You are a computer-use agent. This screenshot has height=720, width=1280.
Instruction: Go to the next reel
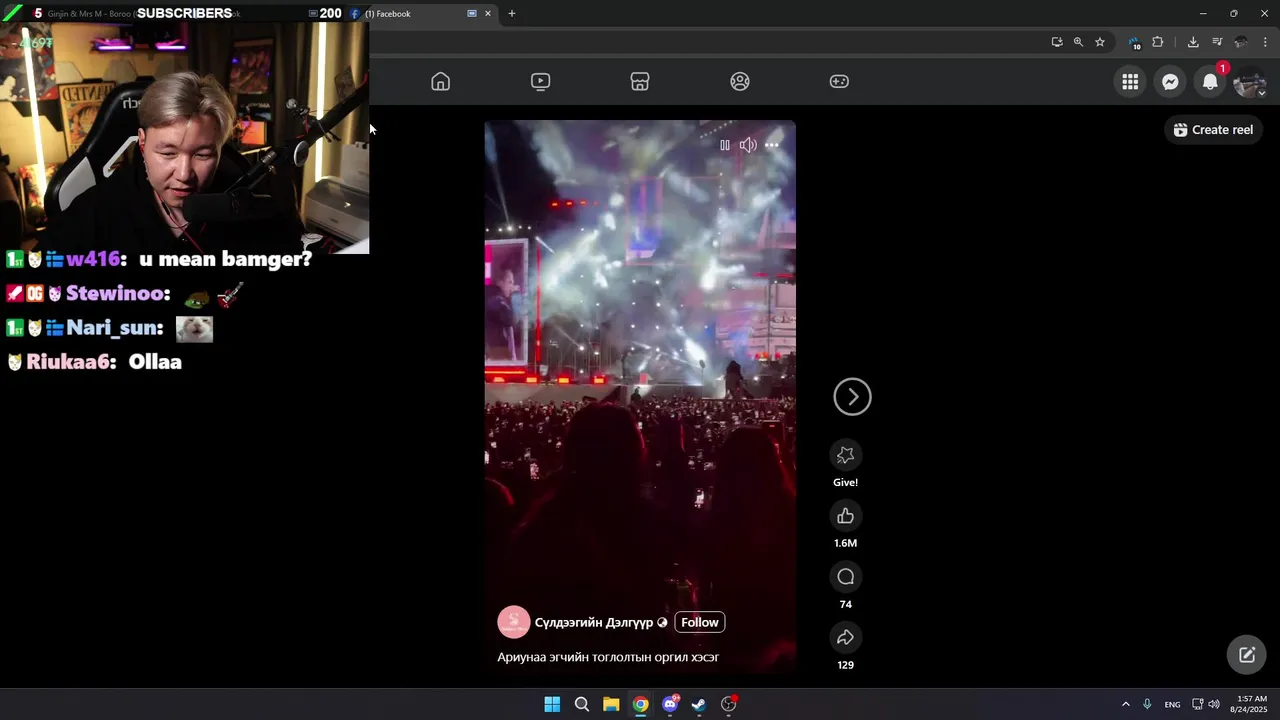(853, 397)
